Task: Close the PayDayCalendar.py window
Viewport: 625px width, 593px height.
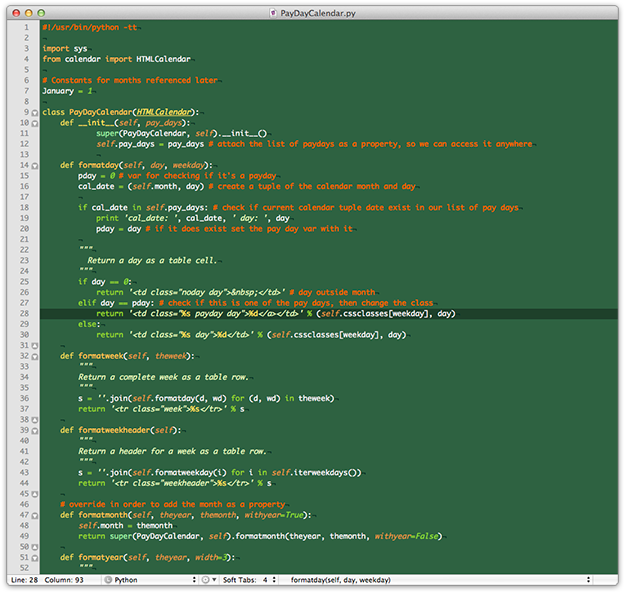Action: (x=16, y=13)
